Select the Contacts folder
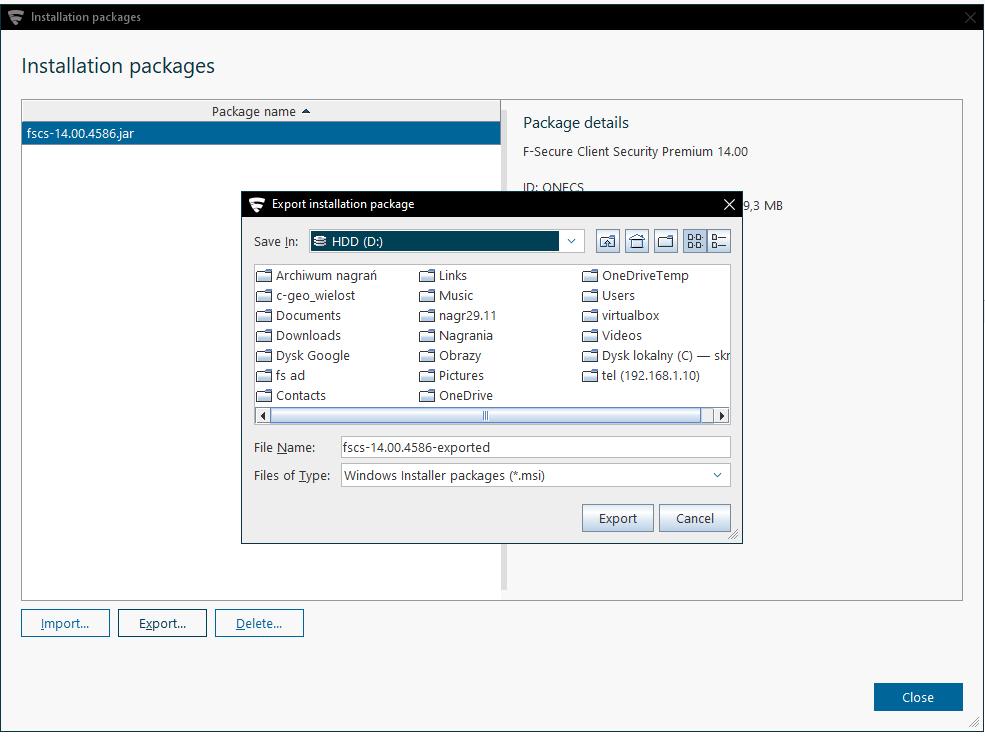The height and width of the screenshot is (737, 985). 291,396
